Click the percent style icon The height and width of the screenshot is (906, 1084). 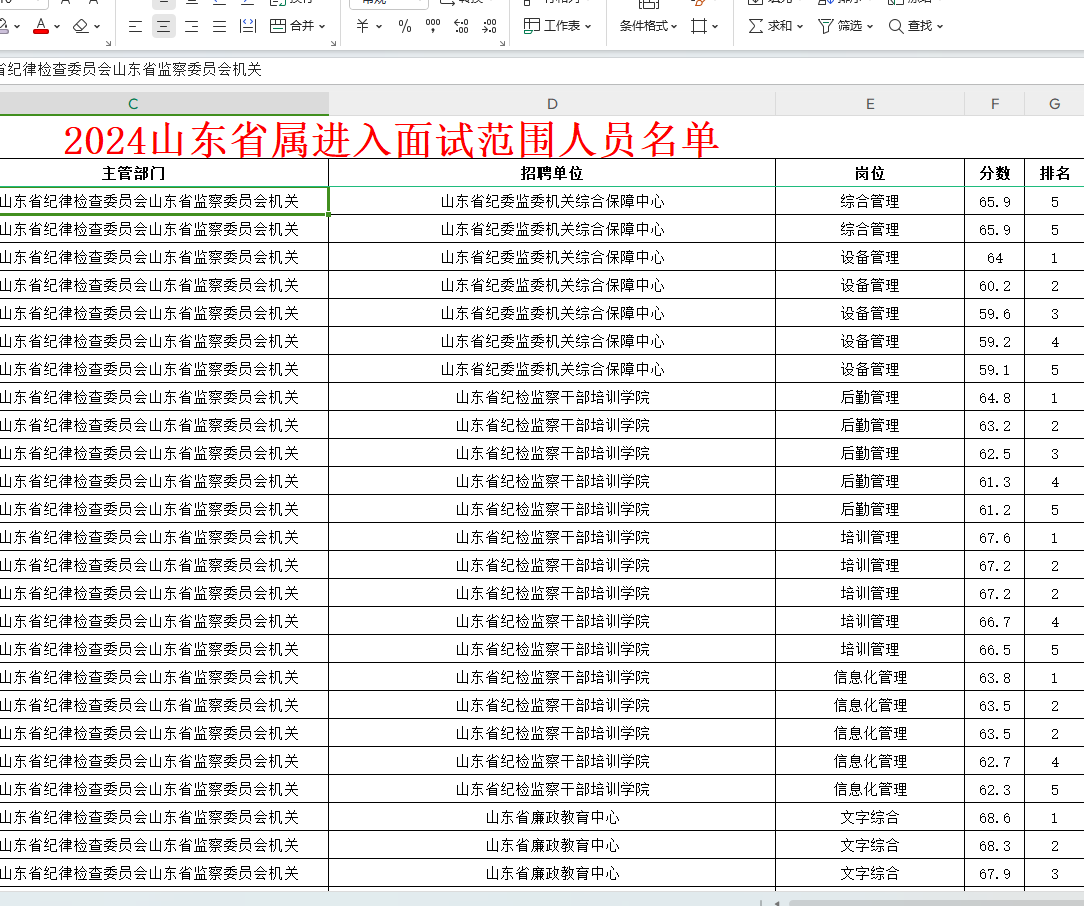click(405, 26)
